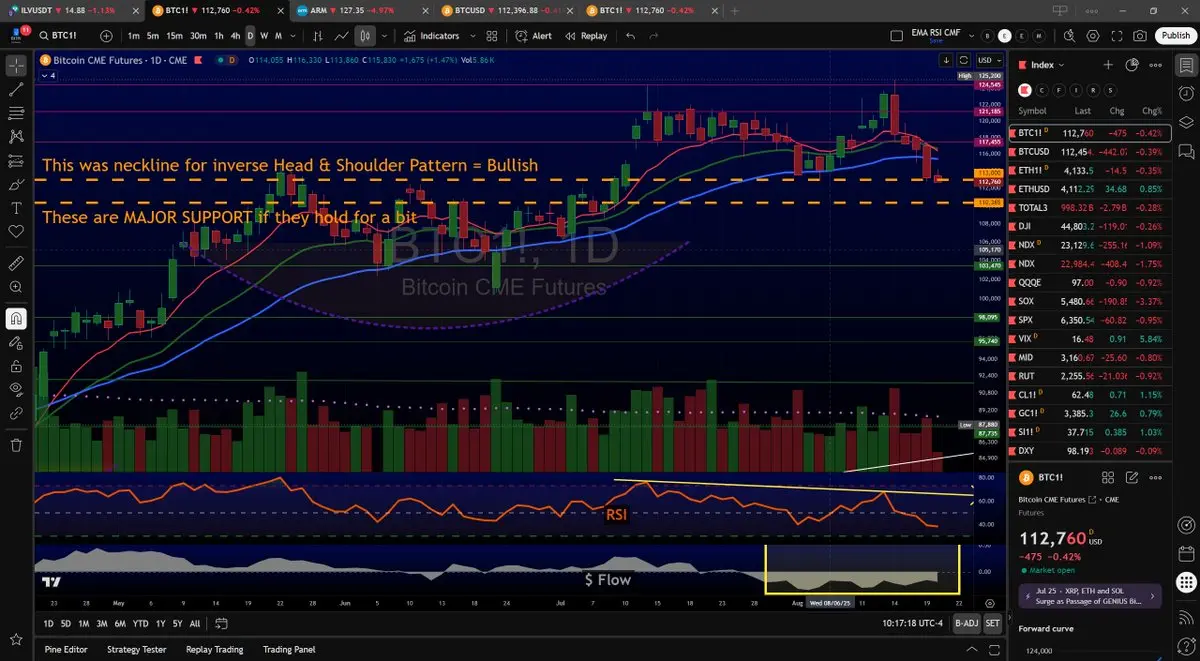Select the bars chart type icon

320,36
